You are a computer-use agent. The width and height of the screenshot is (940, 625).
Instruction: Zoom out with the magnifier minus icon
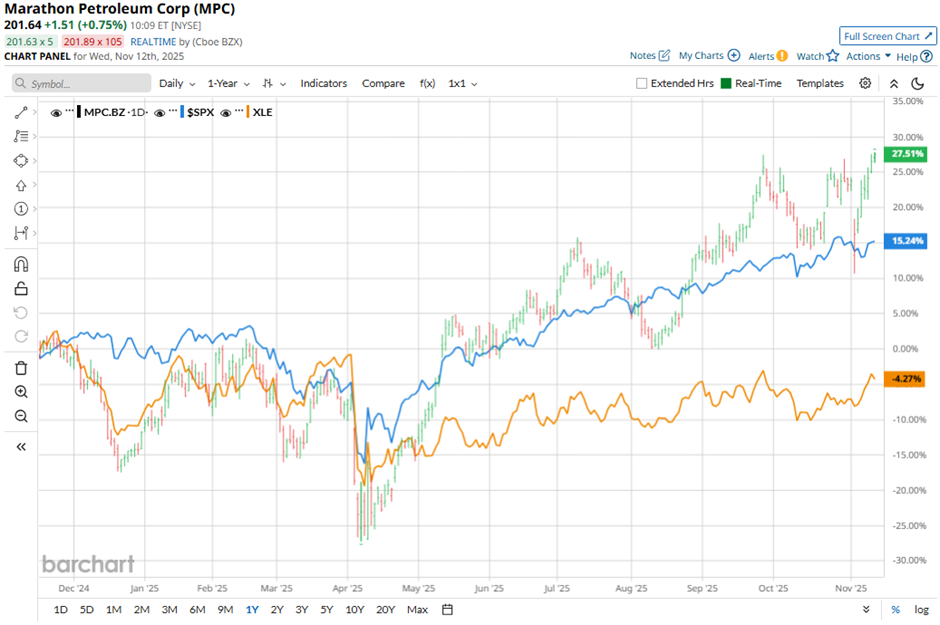click(x=21, y=416)
